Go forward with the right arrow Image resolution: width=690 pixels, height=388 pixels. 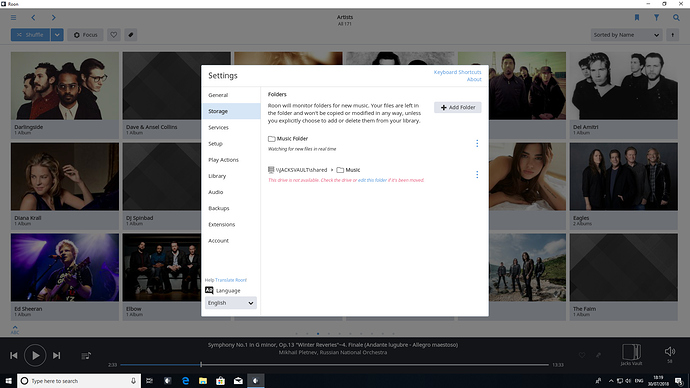point(53,18)
